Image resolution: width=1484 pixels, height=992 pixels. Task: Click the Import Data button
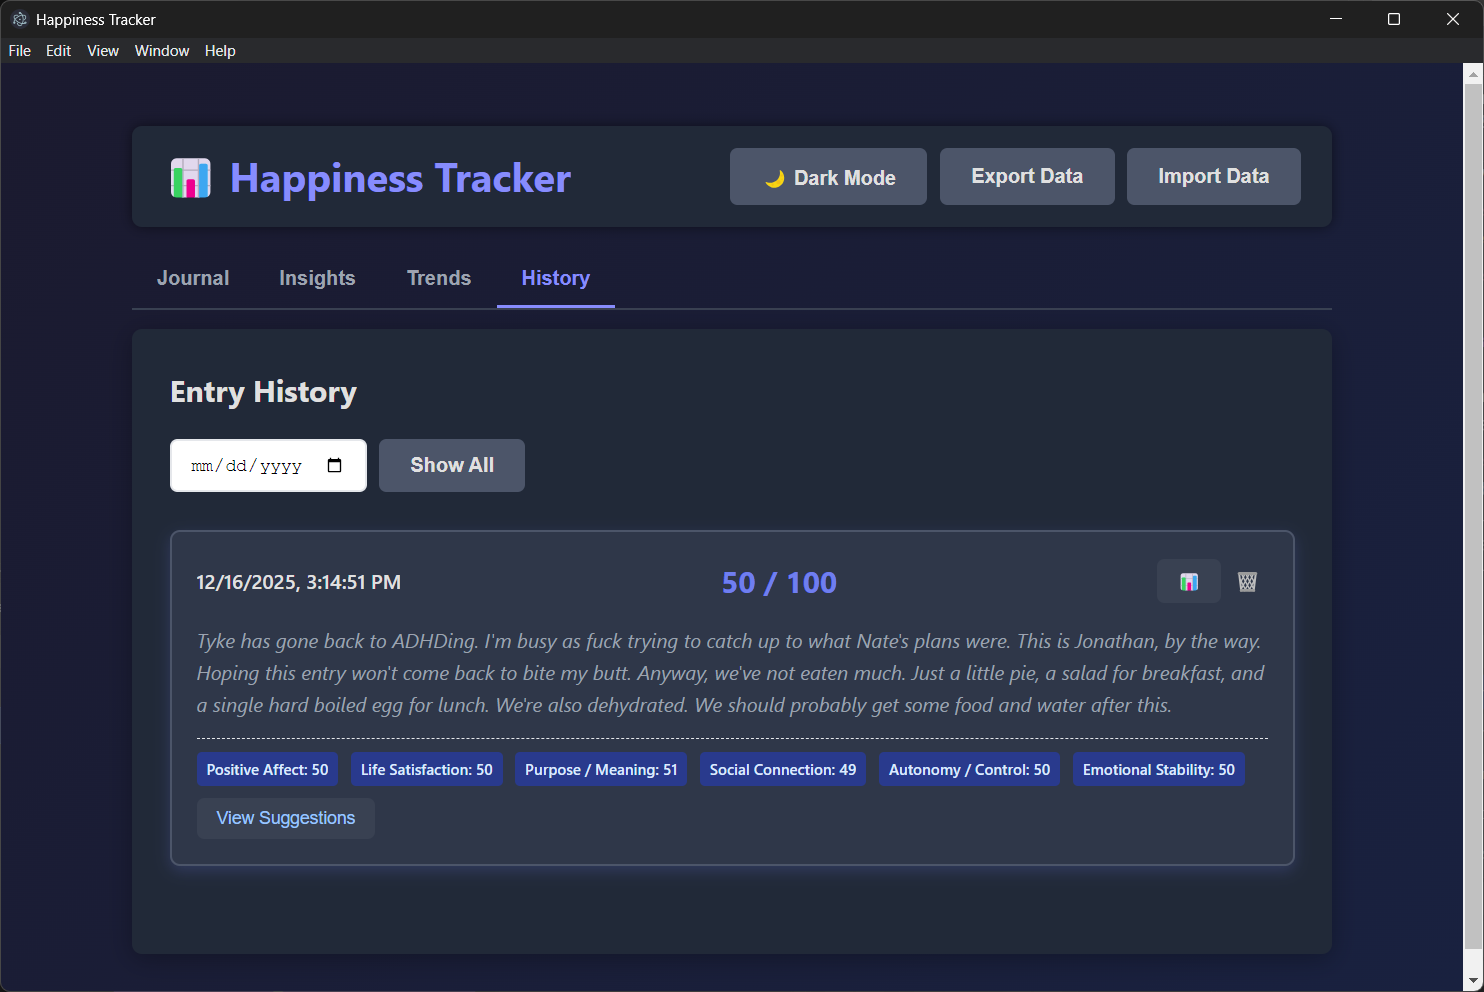click(x=1214, y=177)
